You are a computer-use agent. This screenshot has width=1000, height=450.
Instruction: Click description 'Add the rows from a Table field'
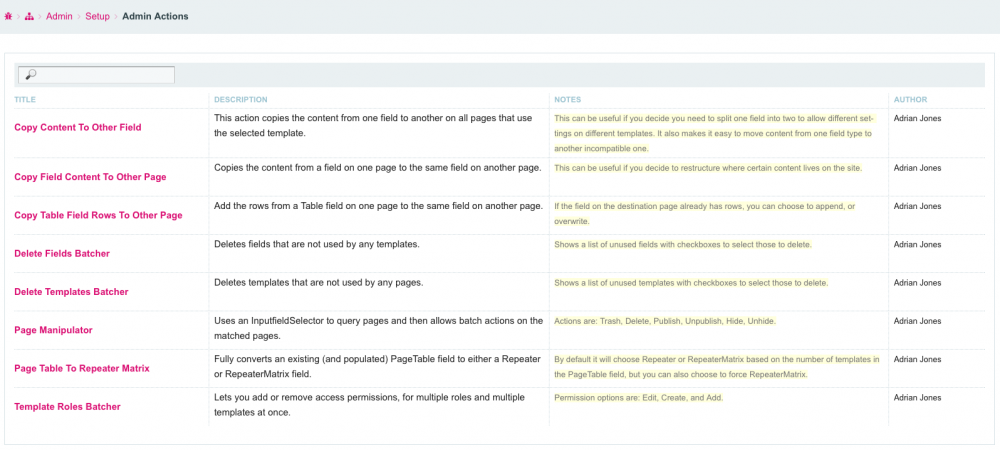pos(378,206)
